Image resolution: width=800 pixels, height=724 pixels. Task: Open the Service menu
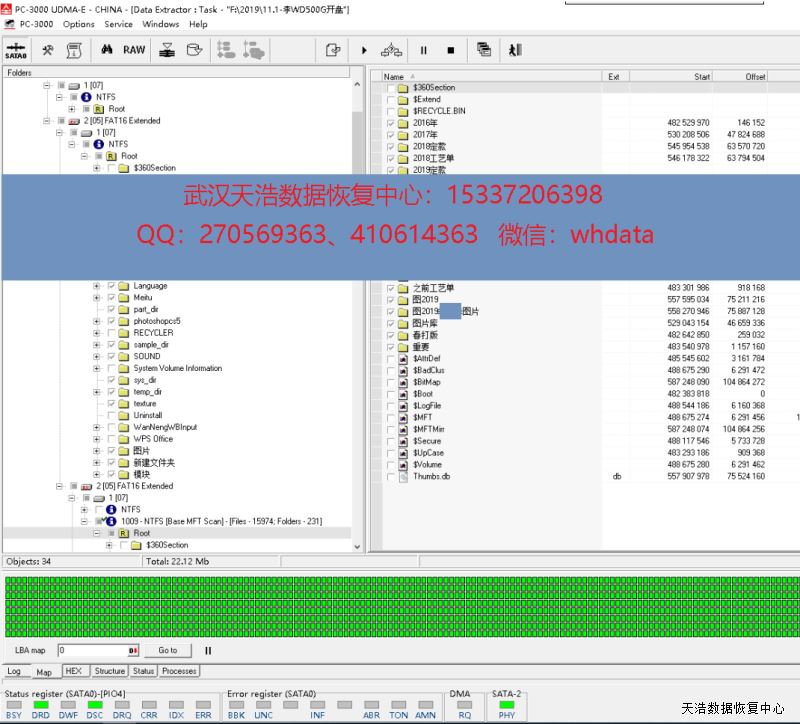pos(118,24)
